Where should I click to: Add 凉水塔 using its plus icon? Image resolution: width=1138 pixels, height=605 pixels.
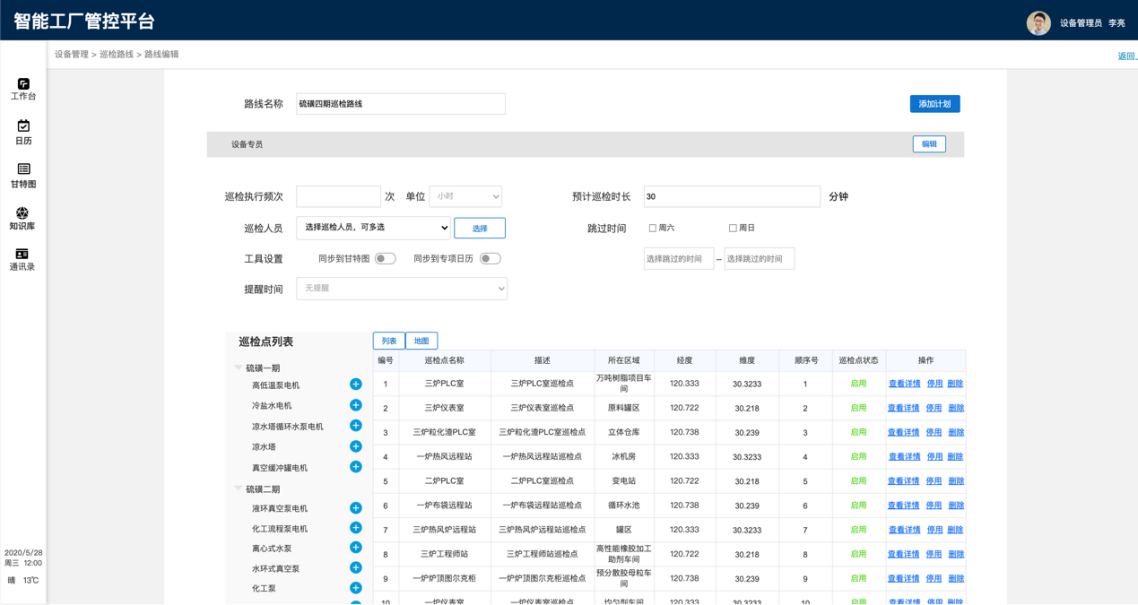pyautogui.click(x=355, y=446)
